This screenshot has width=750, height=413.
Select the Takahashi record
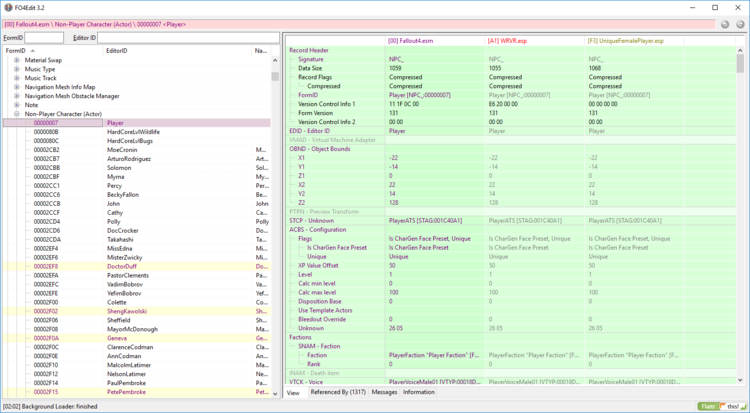pyautogui.click(x=137, y=240)
